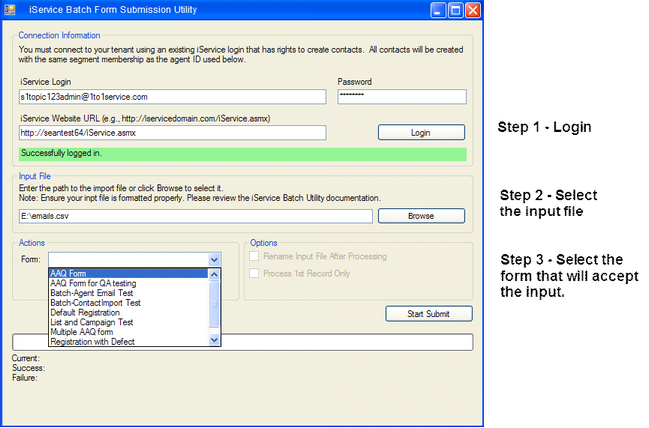The image size is (649, 428).
Task: Select Default Registration form
Action: 128,313
